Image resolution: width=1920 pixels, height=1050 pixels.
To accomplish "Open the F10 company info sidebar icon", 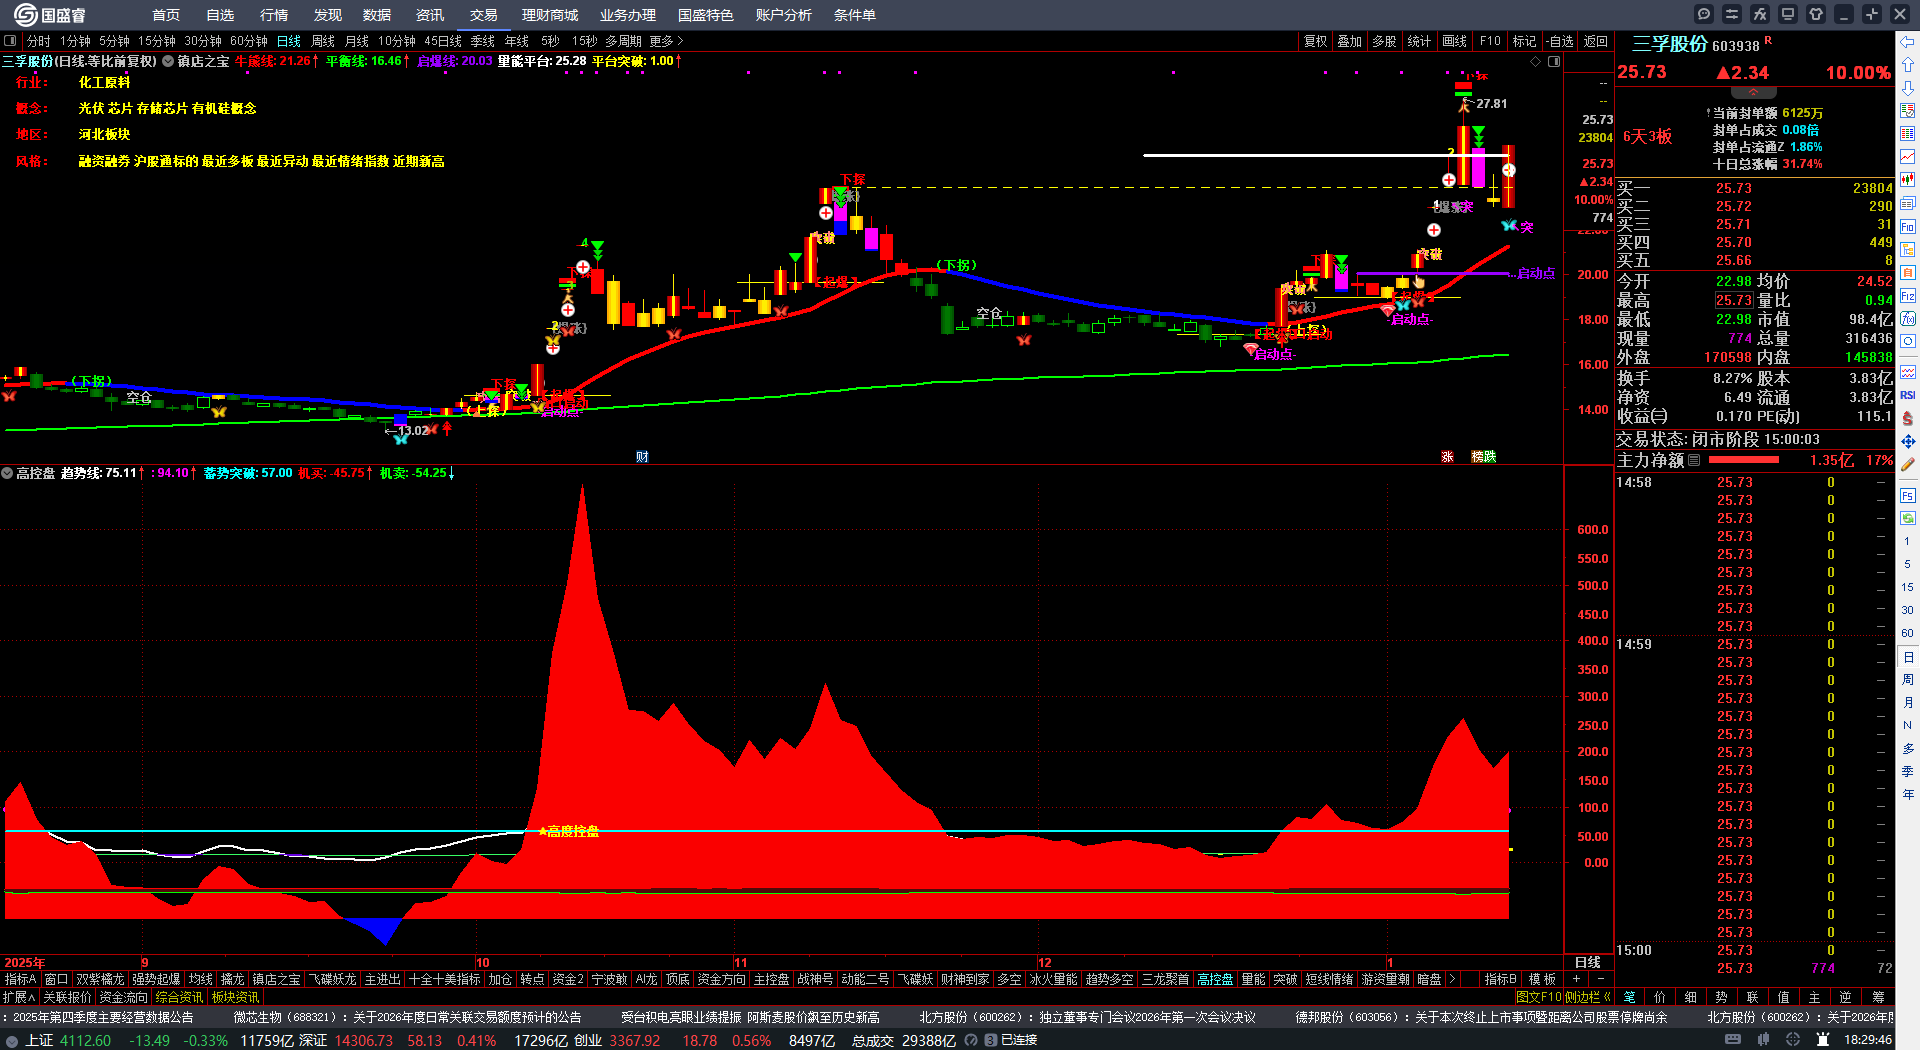I will click(x=1908, y=227).
